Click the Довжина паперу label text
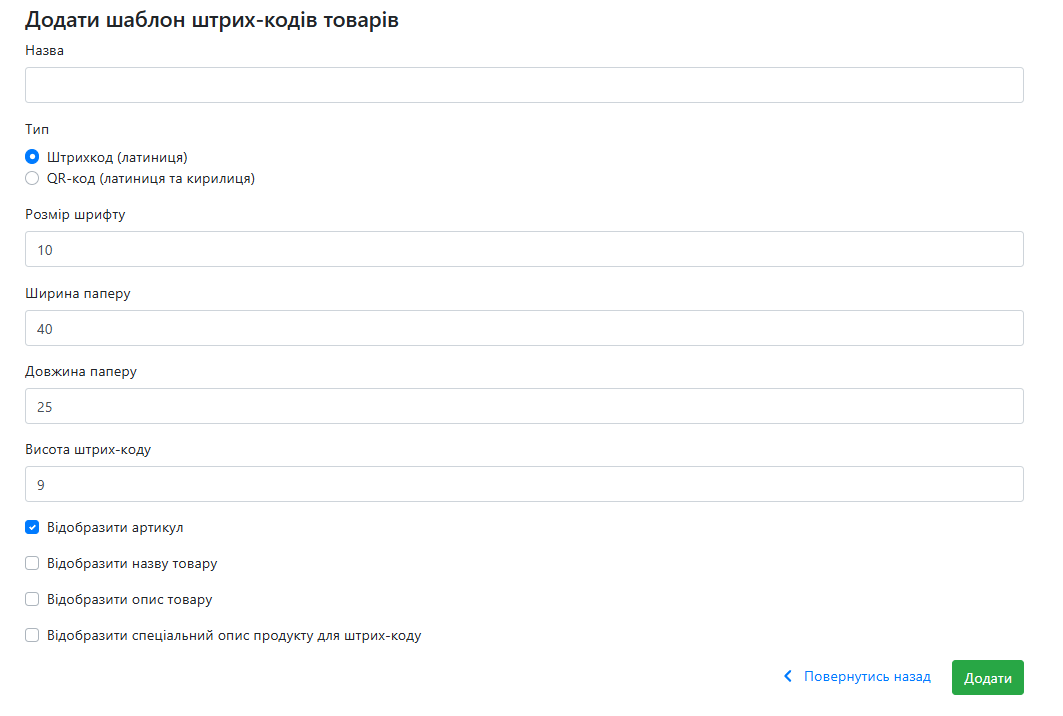 [81, 372]
